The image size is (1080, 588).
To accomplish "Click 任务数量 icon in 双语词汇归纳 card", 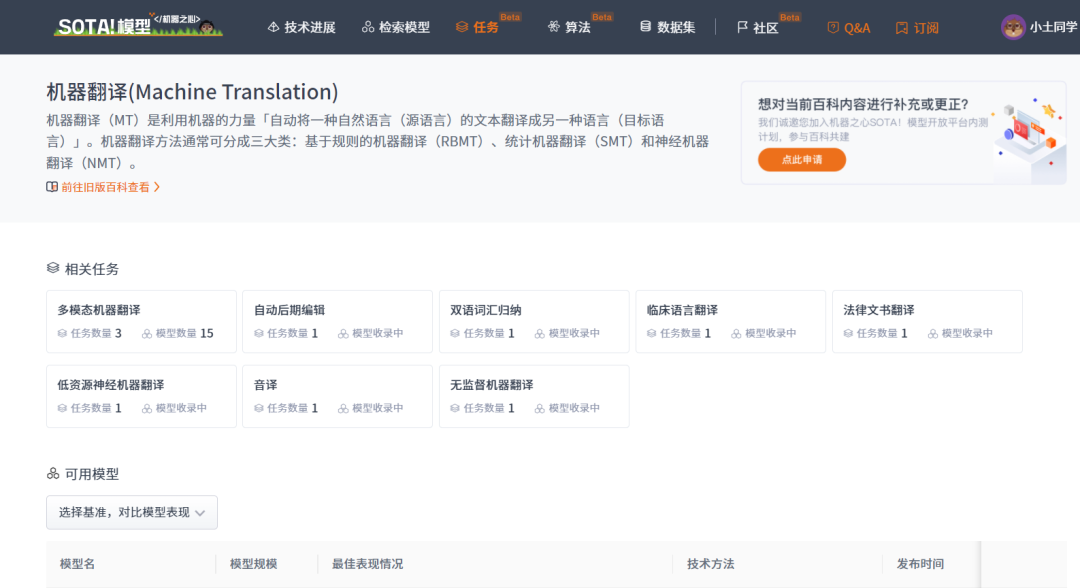I will pyautogui.click(x=455, y=333).
